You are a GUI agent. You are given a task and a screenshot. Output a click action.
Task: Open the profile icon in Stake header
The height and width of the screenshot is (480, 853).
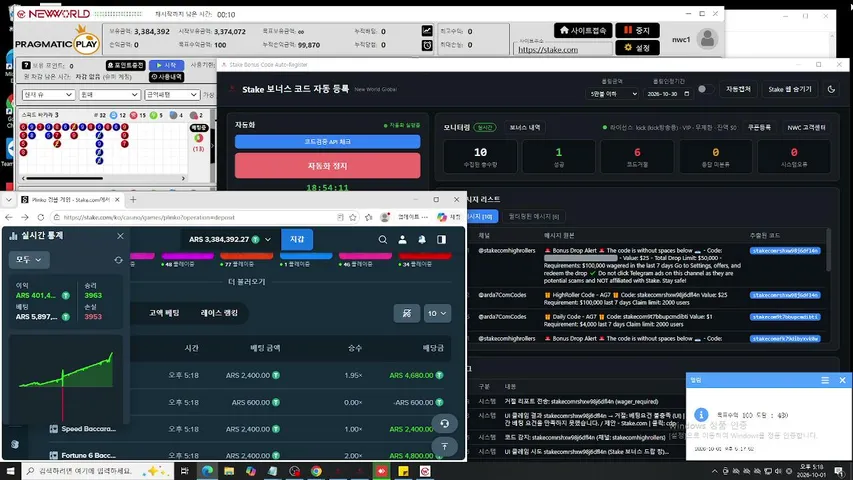pyautogui.click(x=403, y=239)
